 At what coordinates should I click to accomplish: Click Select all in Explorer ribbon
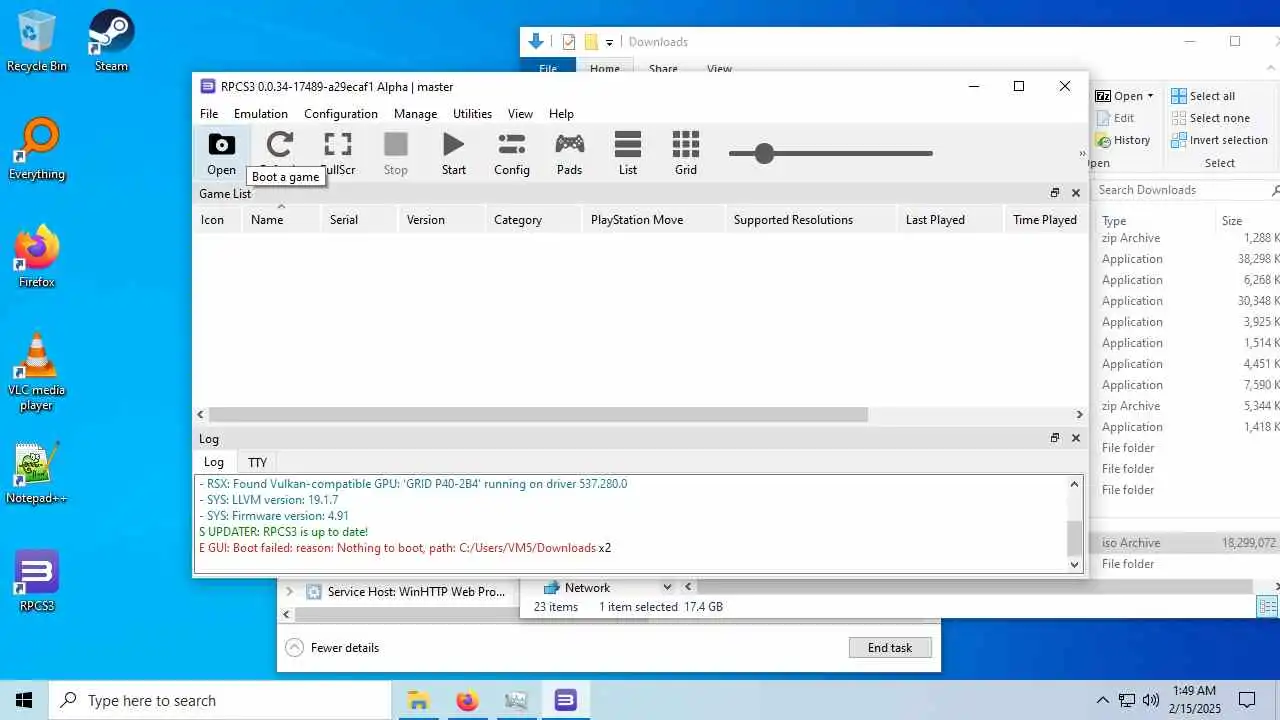point(1203,96)
